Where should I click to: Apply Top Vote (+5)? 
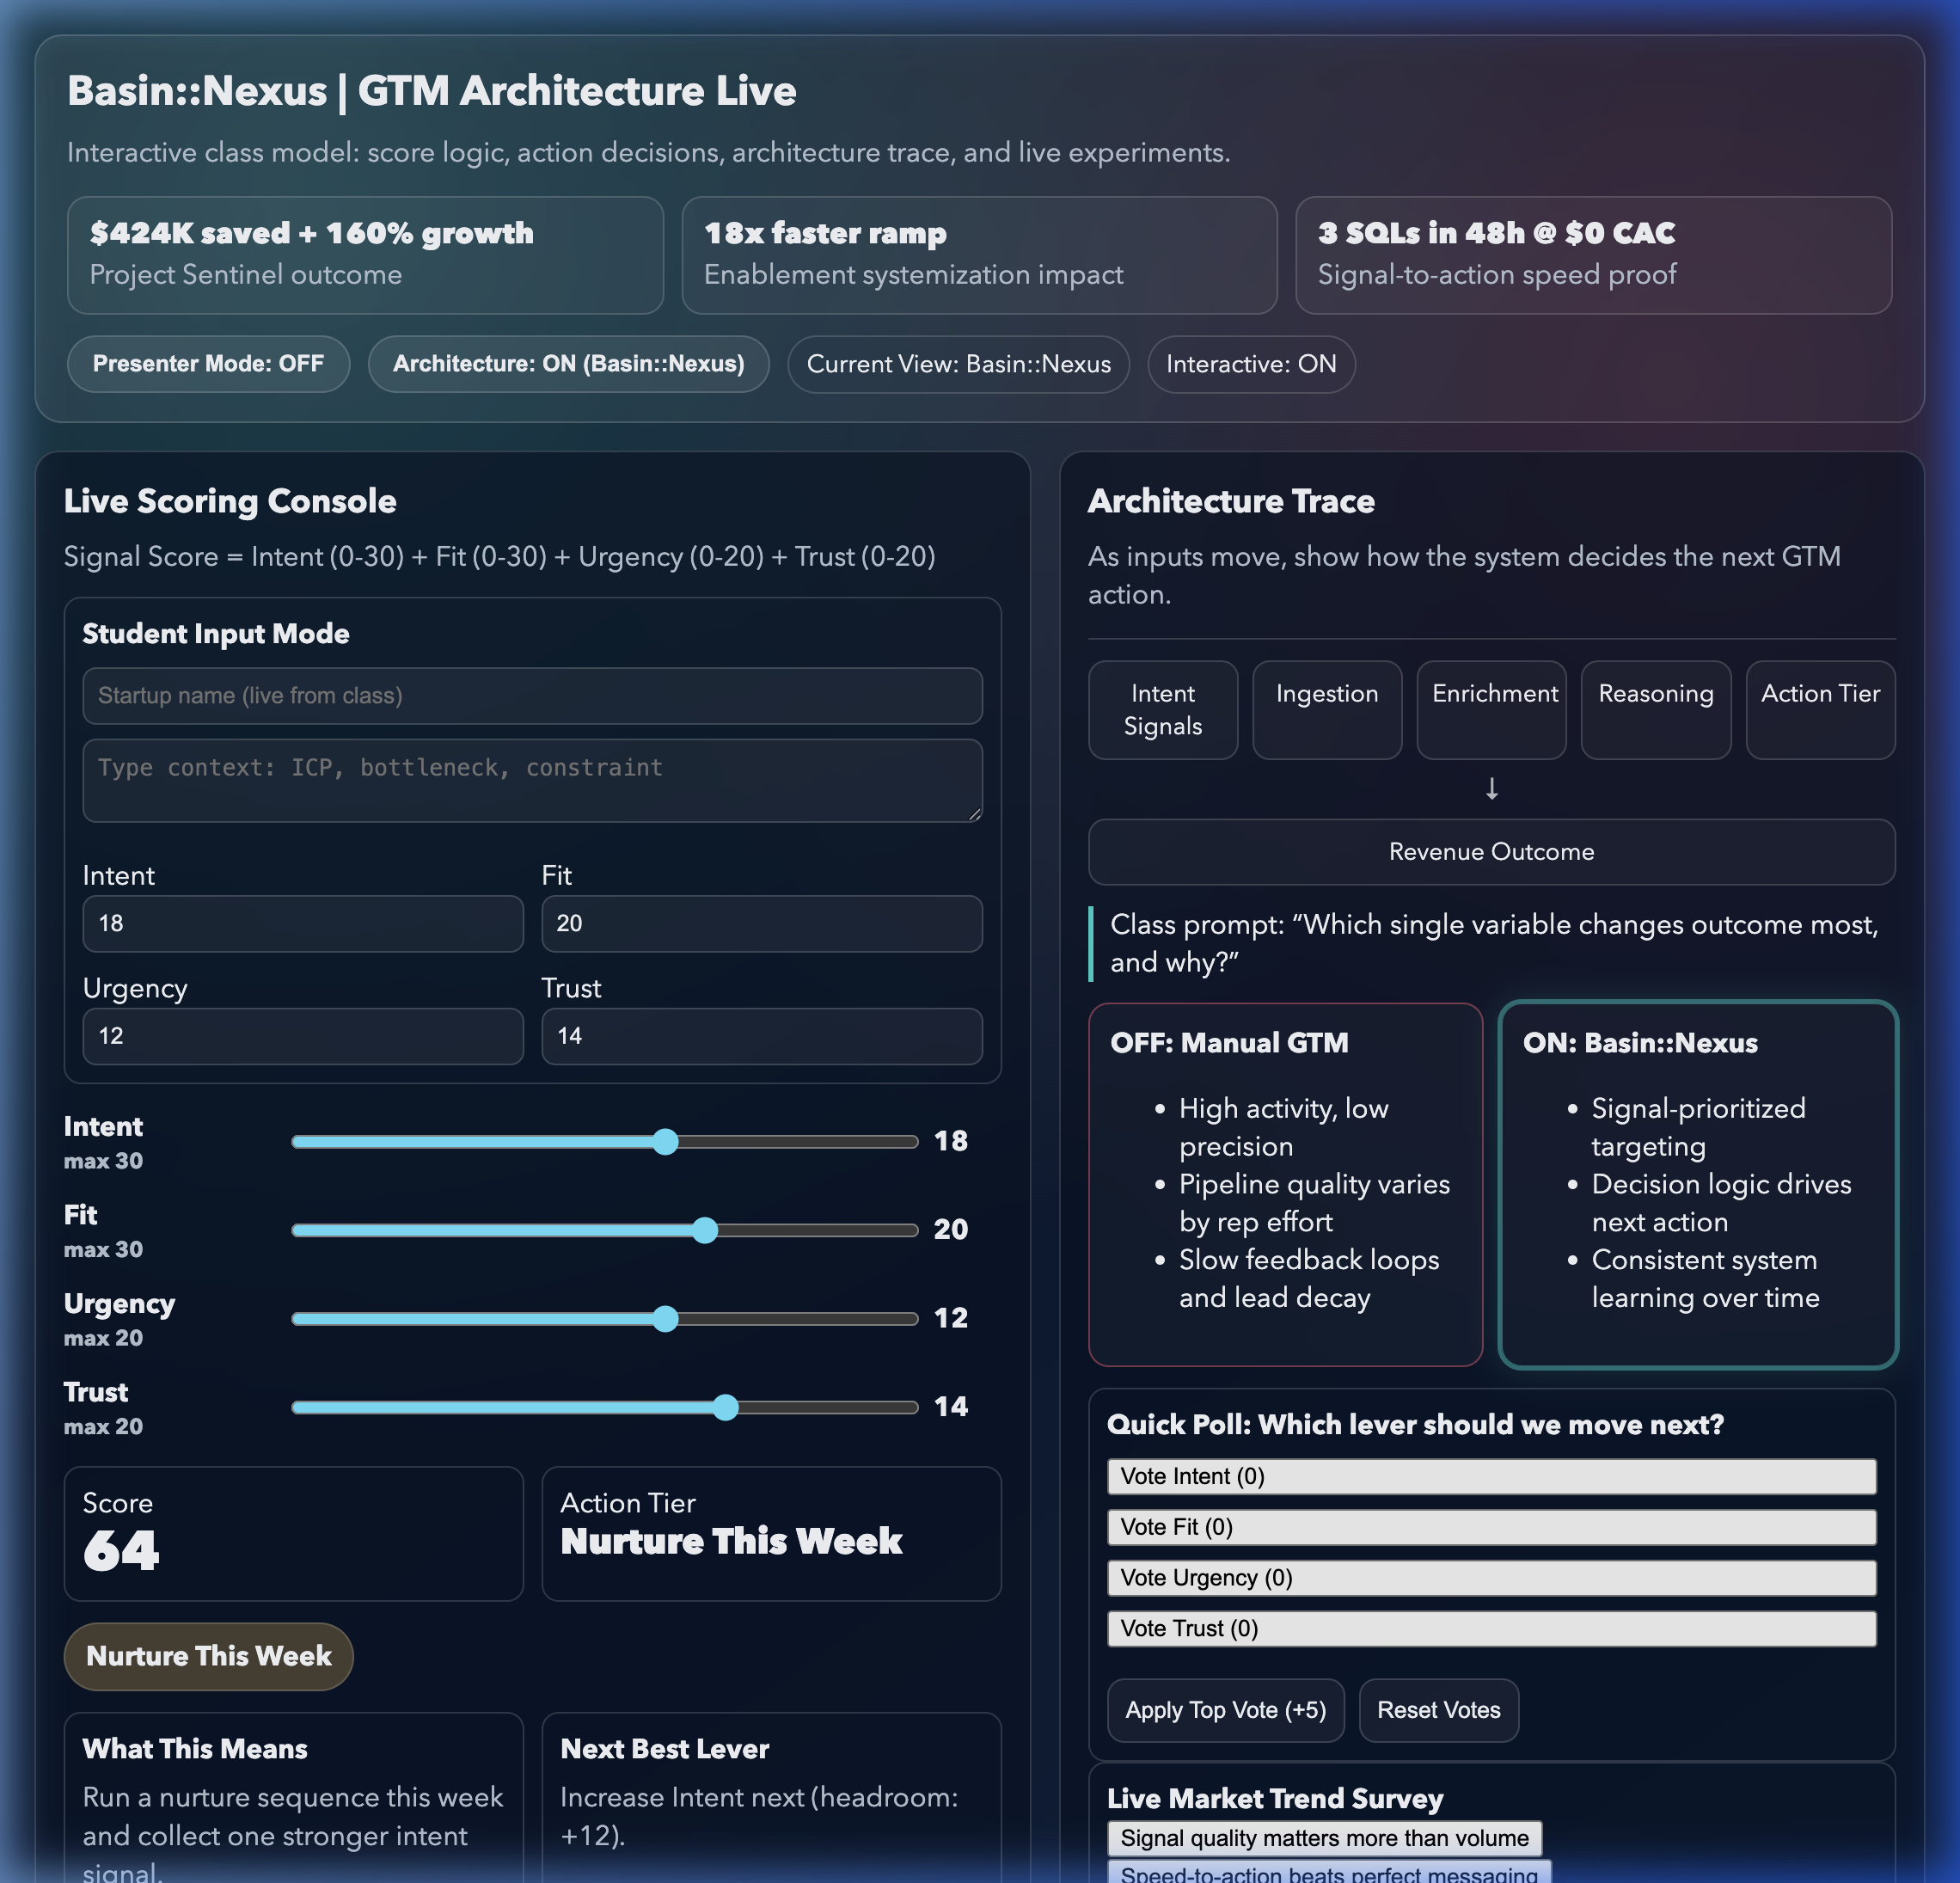pyautogui.click(x=1225, y=1710)
